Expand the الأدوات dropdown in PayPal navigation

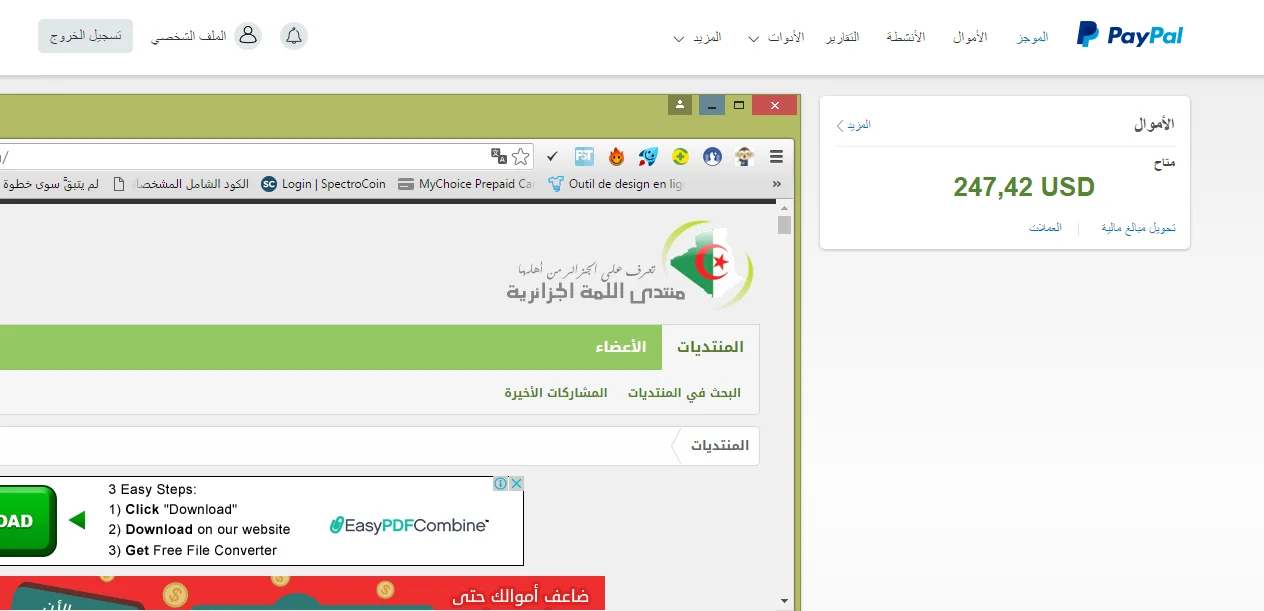pos(775,38)
